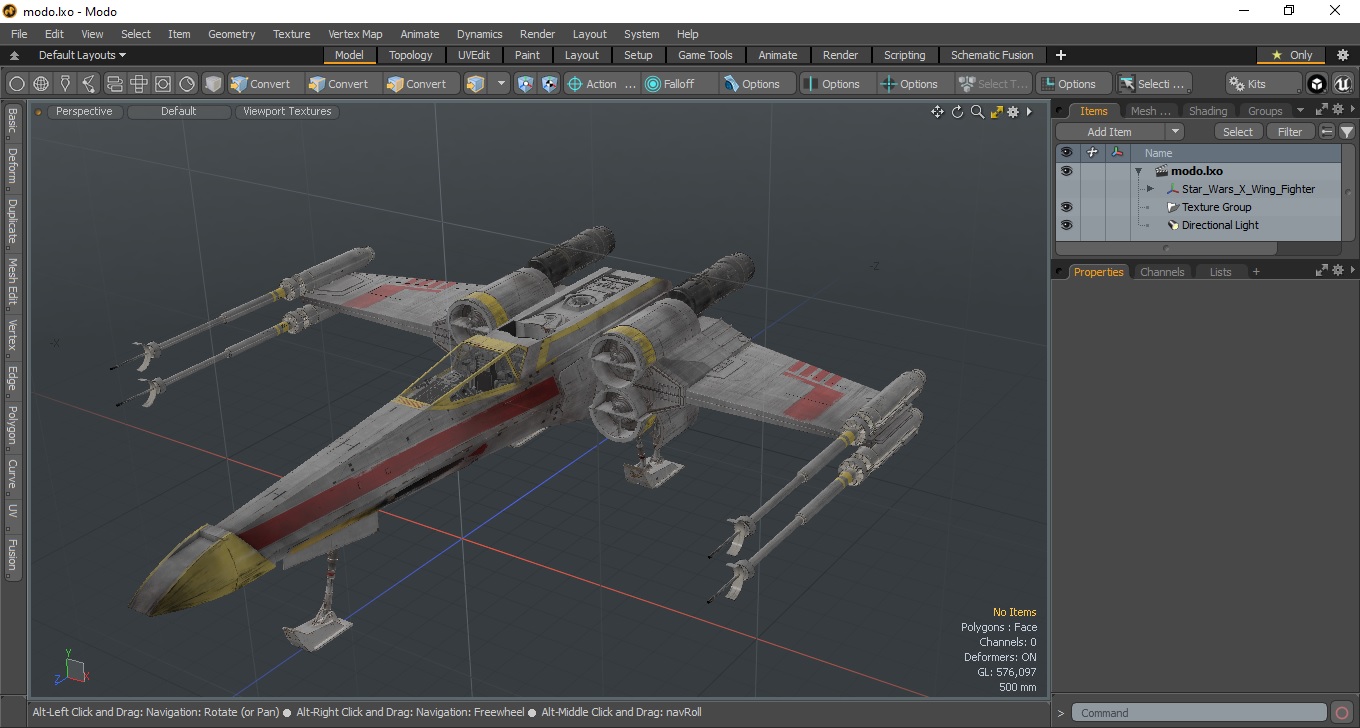Click the viewport zoom magnifier icon
The width and height of the screenshot is (1360, 728).
(x=977, y=112)
